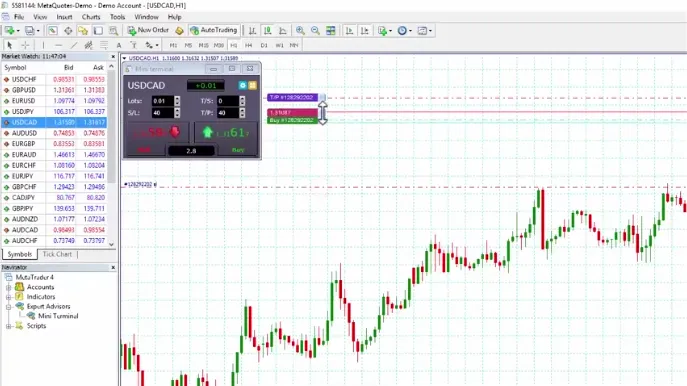
Task: Select the Fibonacci retracement tool
Action: click(104, 45)
